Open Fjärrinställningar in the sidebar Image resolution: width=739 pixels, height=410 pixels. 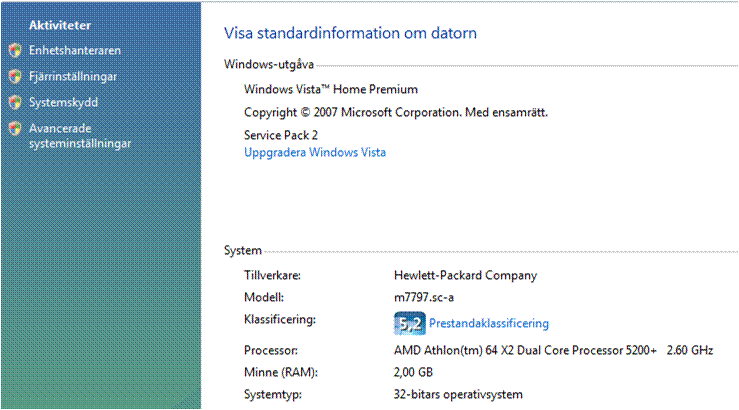tap(73, 76)
